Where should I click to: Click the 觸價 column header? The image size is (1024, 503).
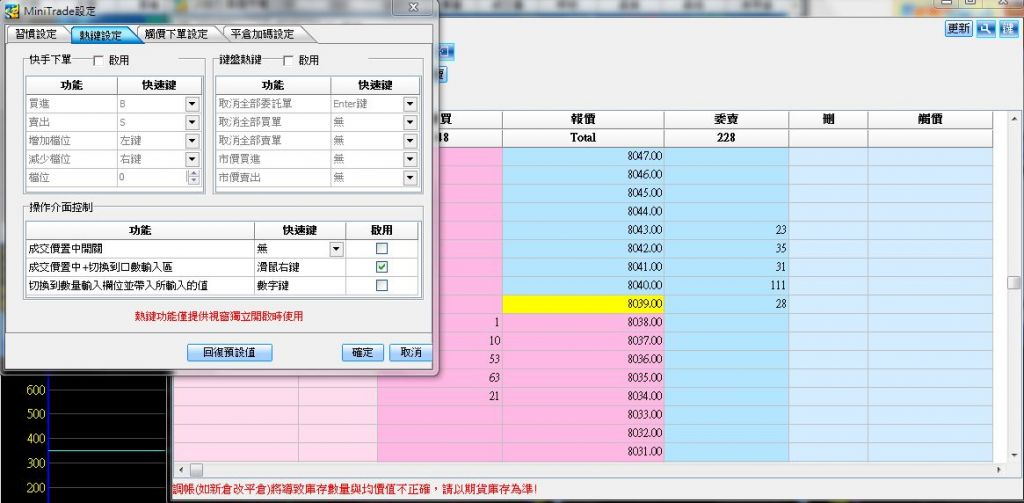point(930,120)
